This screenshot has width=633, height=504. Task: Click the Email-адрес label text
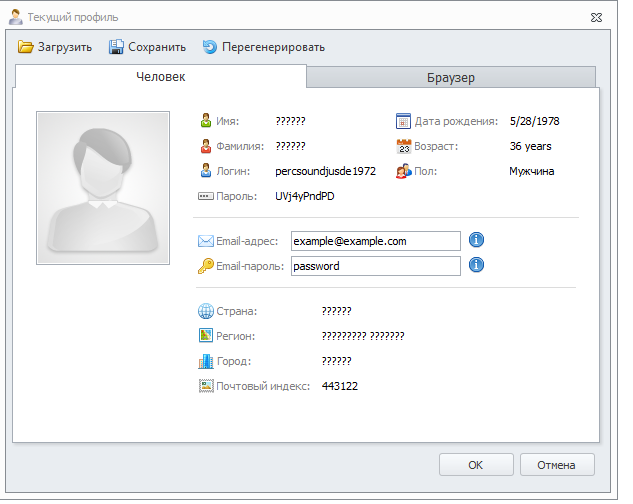pos(247,242)
